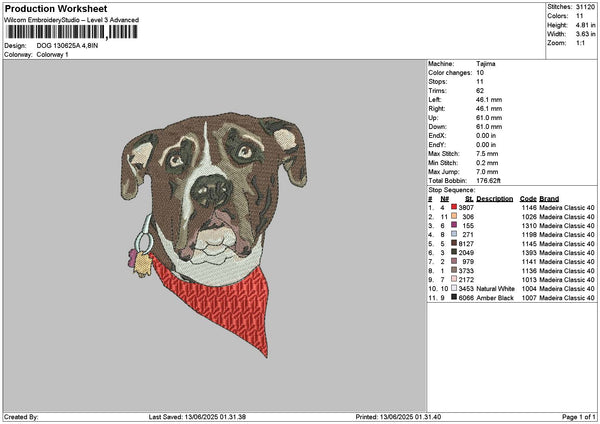Click the stitch count '3807'
The width and height of the screenshot is (600, 424).
466,208
